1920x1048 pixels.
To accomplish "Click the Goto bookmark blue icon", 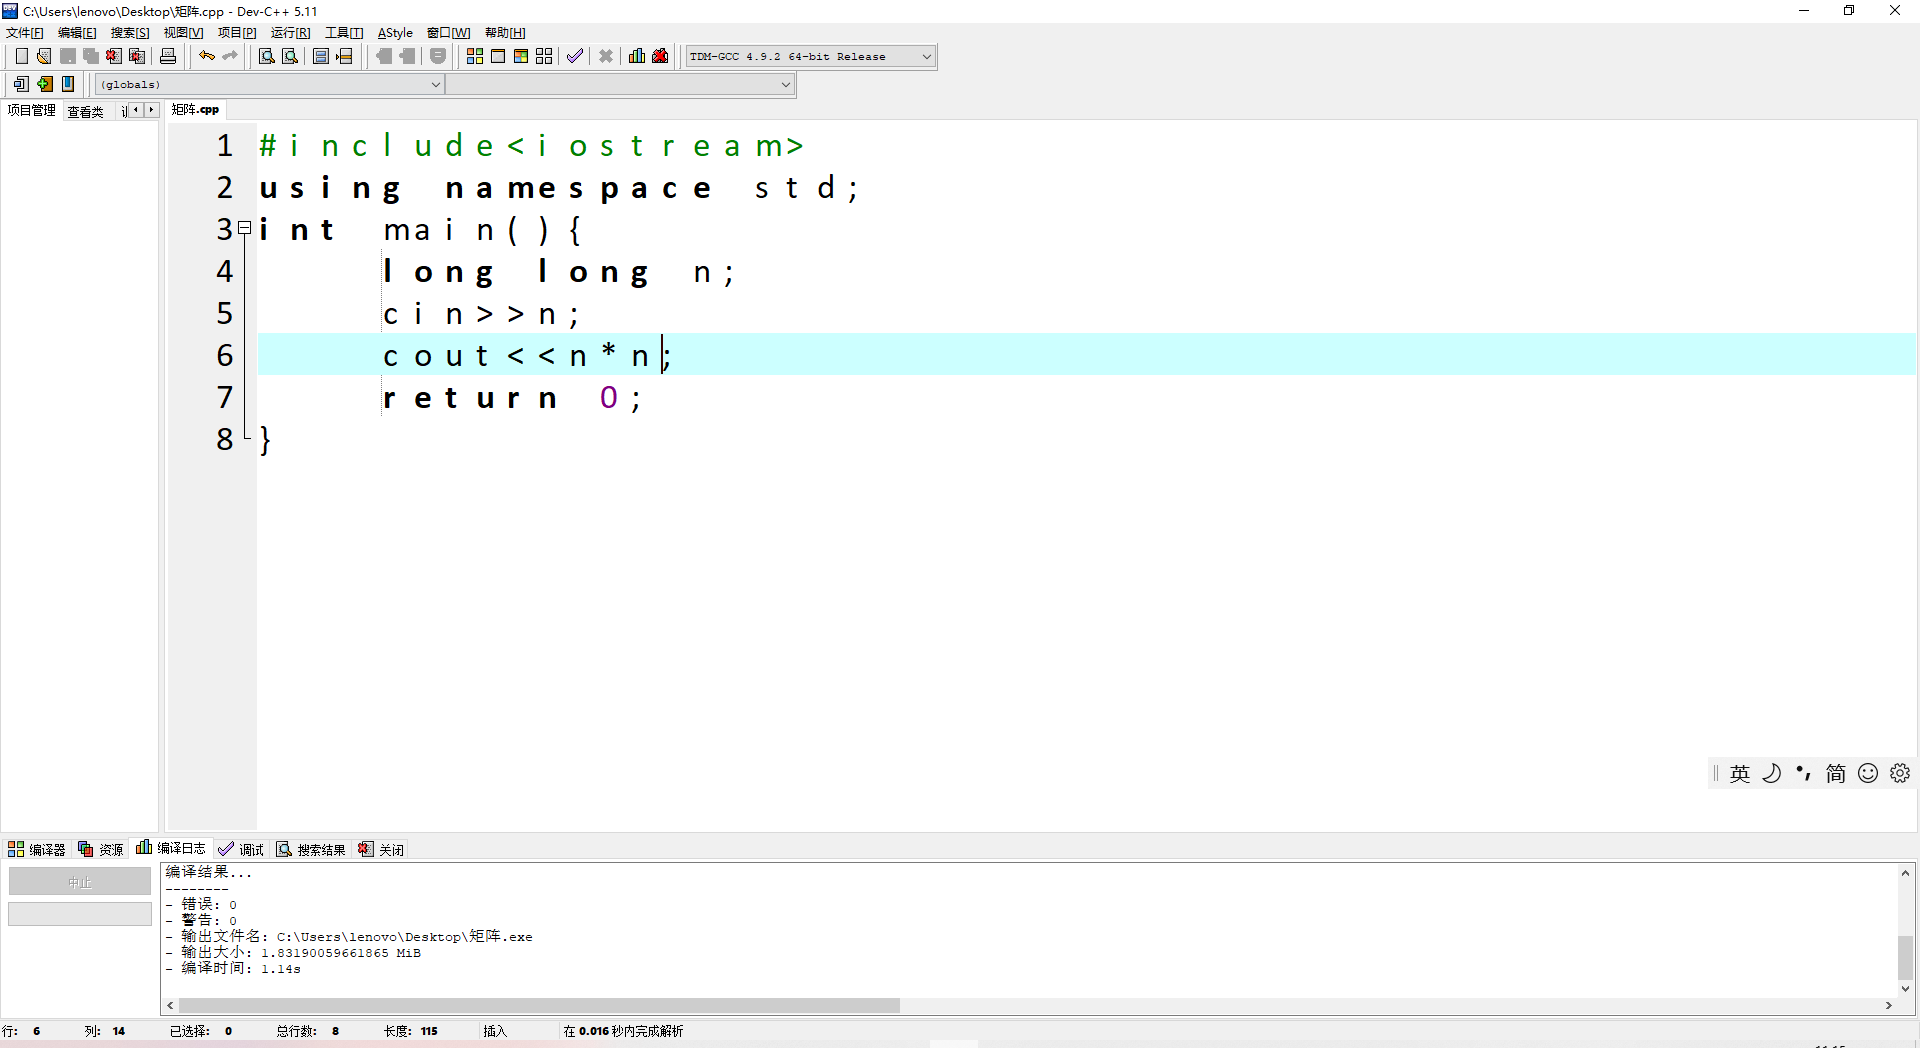I will (68, 84).
